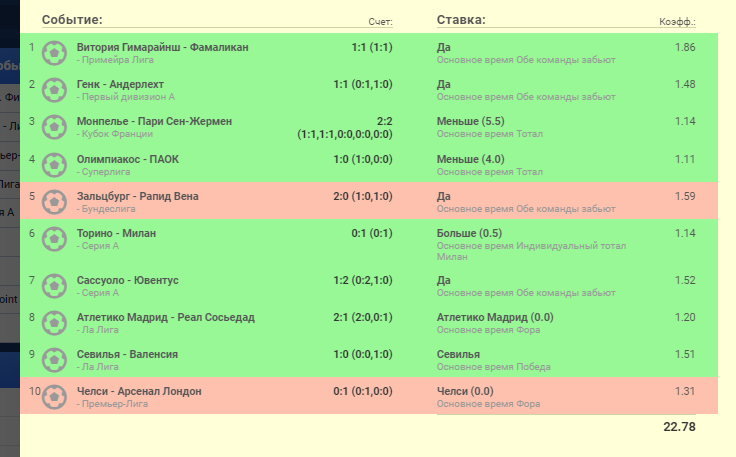The width and height of the screenshot is (736, 457).
Task: Click the soccer ball icon beside Генк - Андерлехт
Action: point(54,90)
